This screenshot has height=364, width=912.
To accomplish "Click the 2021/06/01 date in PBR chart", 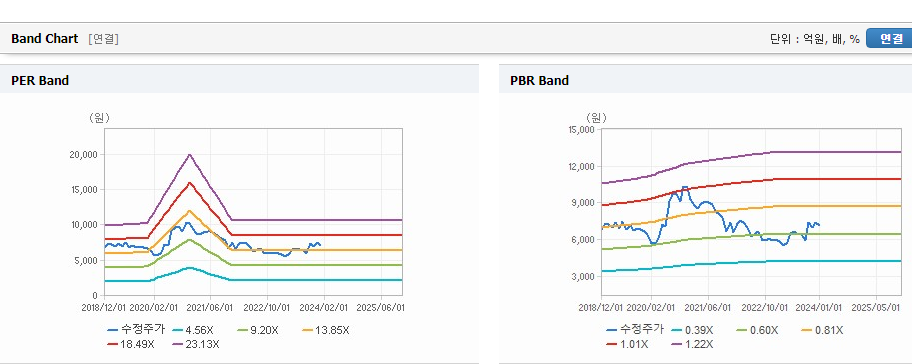I will tap(708, 307).
